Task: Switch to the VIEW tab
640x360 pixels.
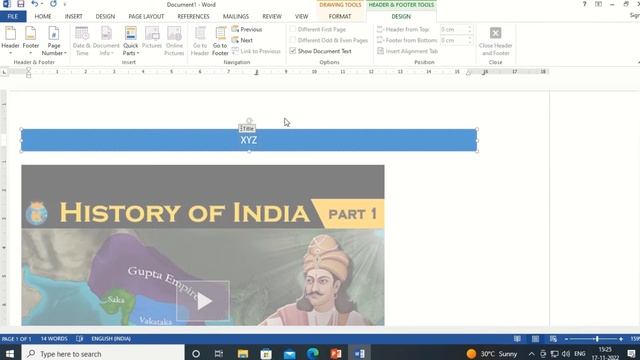Action: [302, 16]
